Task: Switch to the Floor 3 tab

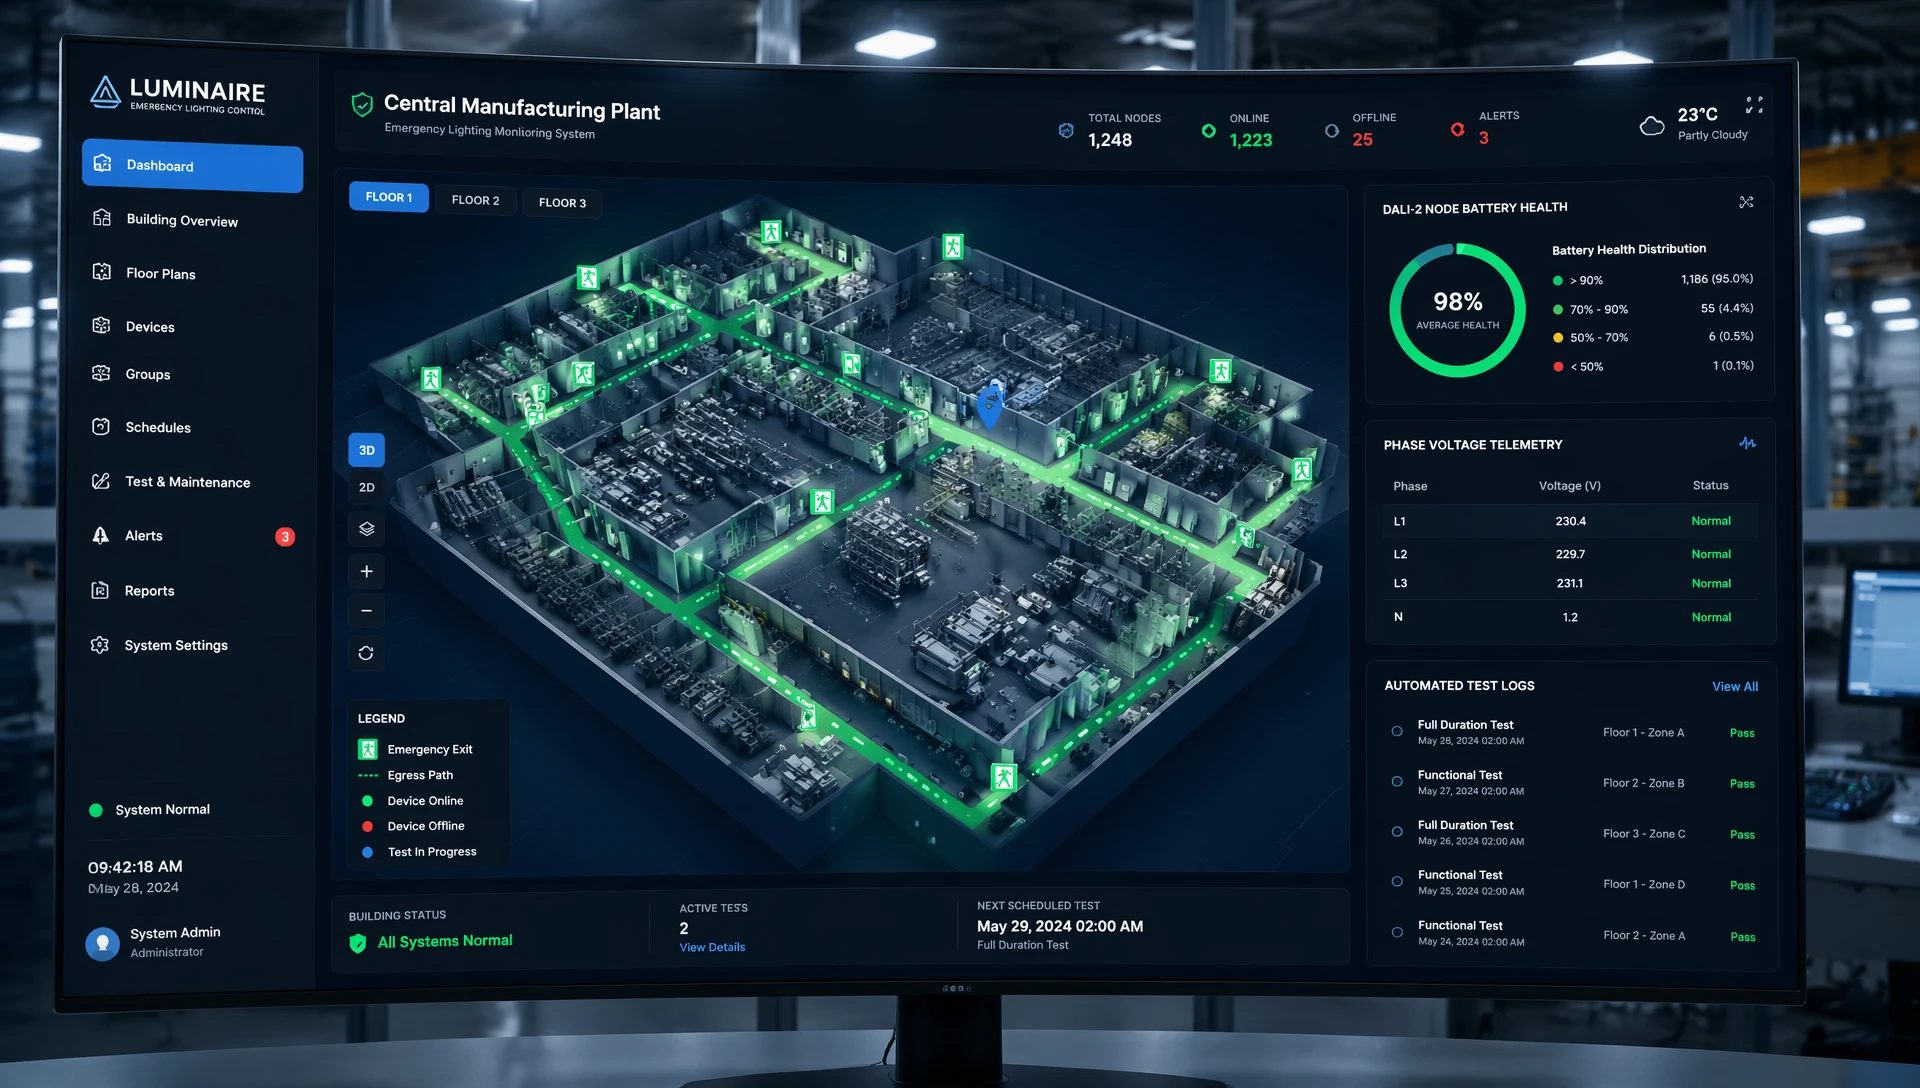Action: (x=562, y=202)
